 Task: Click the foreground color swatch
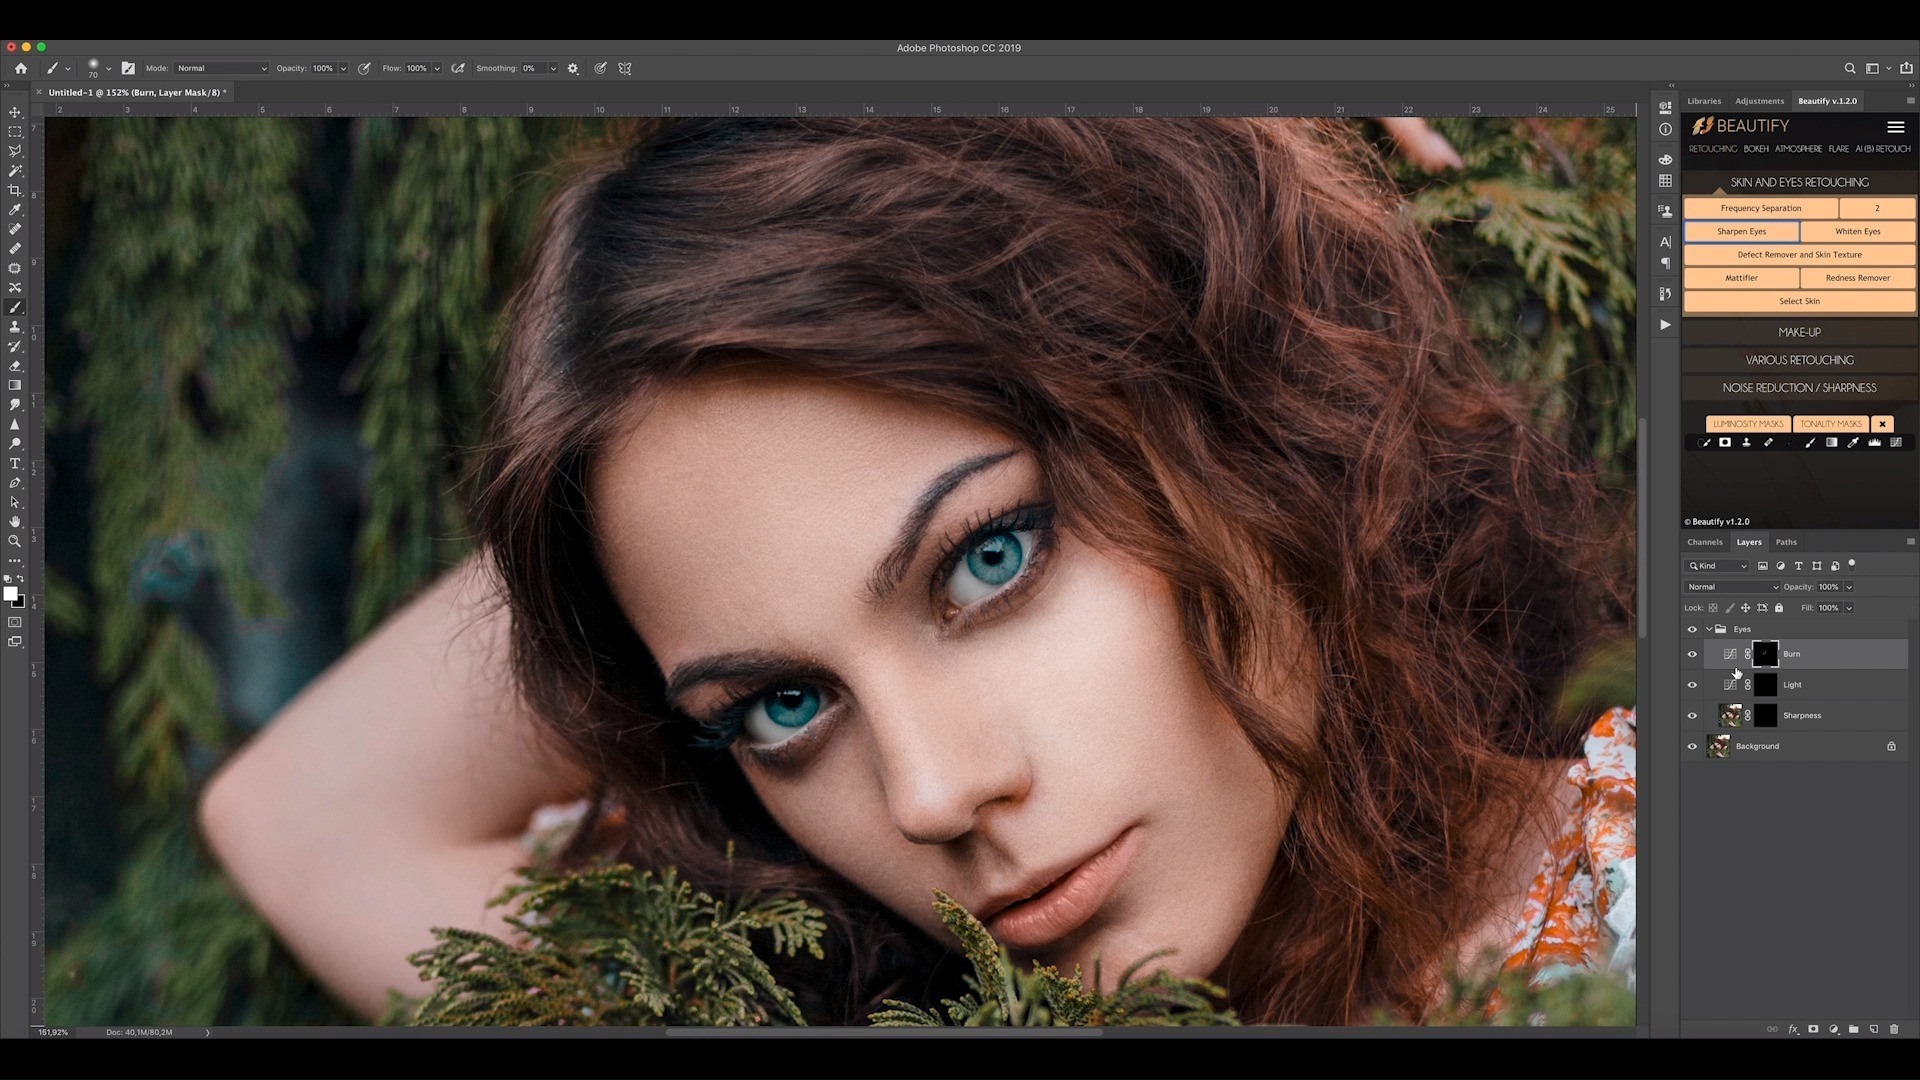click(10, 594)
